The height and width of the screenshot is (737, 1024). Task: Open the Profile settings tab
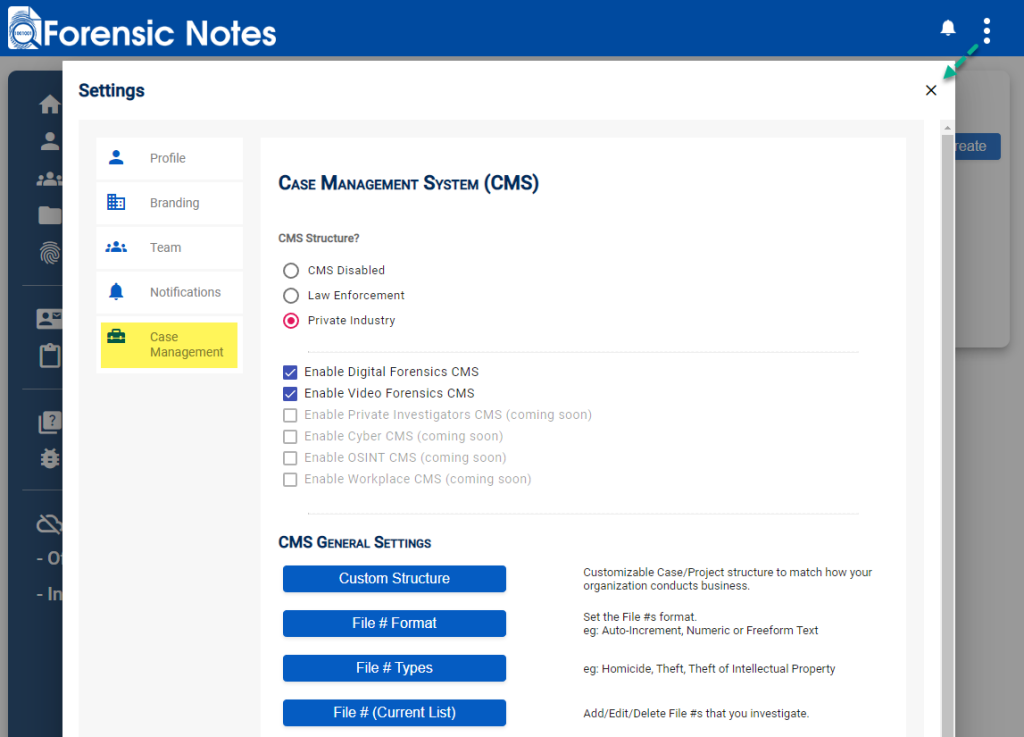coord(169,158)
